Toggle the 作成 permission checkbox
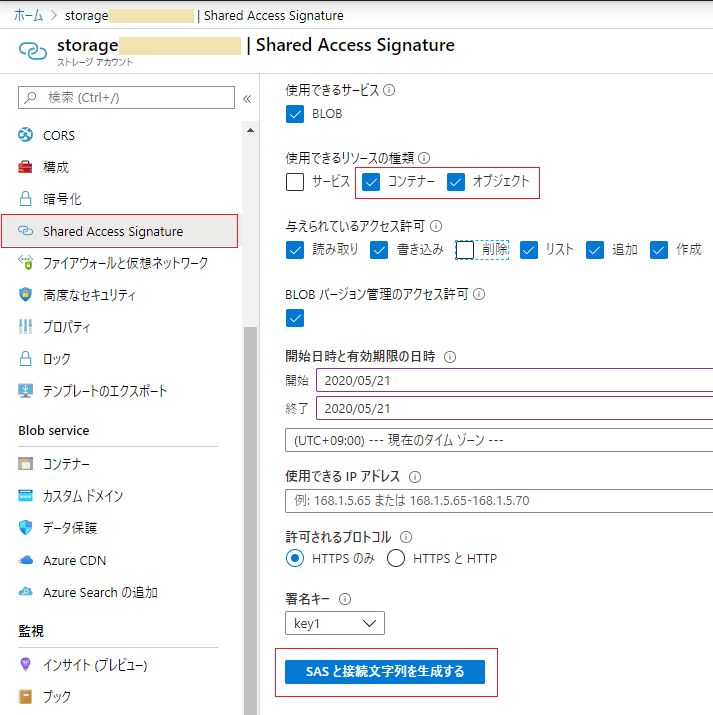The image size is (713, 715). (x=659, y=250)
